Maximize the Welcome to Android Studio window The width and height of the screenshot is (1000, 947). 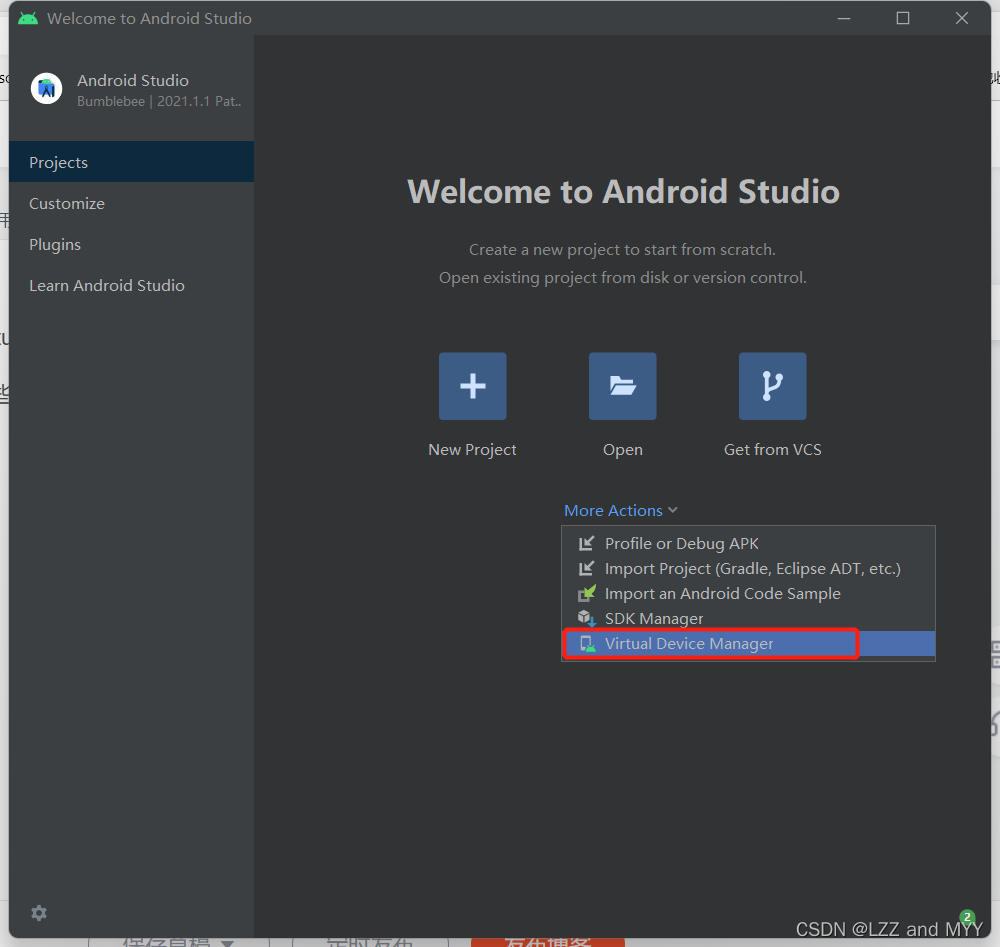(x=902, y=18)
